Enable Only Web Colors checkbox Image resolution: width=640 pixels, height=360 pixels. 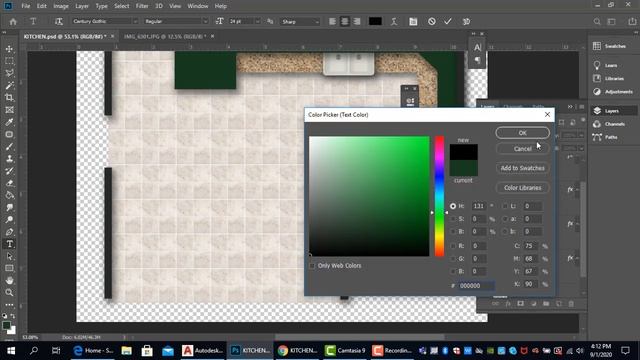point(313,266)
